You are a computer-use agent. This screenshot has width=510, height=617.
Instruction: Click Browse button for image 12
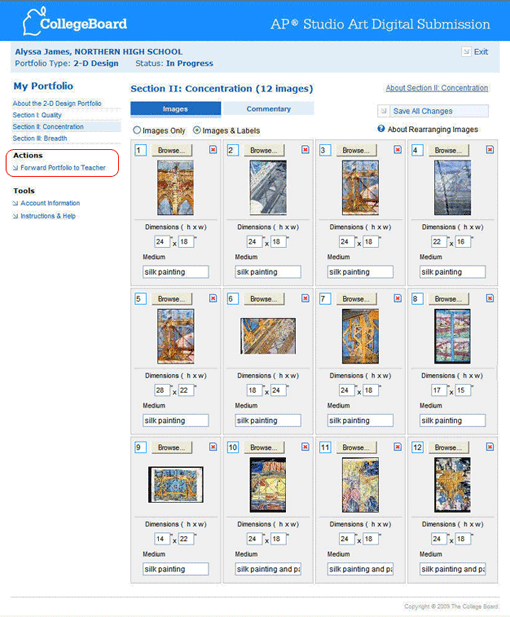[449, 447]
